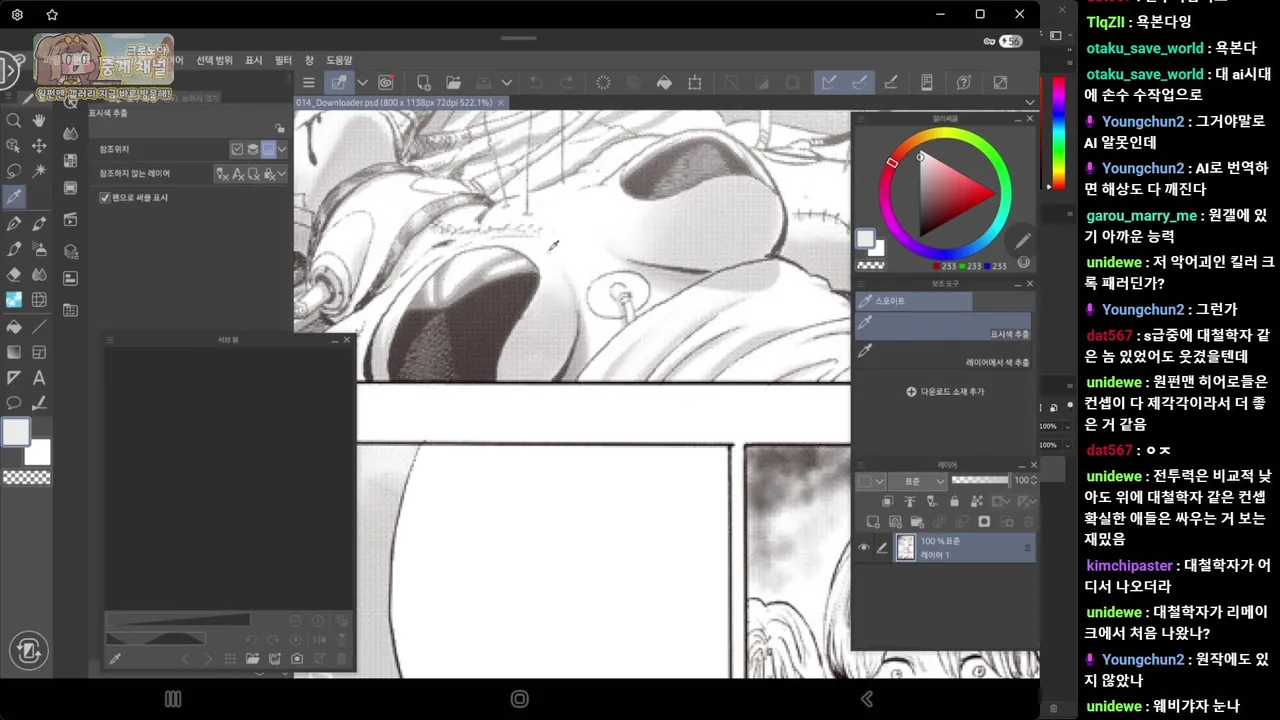
Task: Click the layer mask icon in Layer panel
Action: coord(984,522)
